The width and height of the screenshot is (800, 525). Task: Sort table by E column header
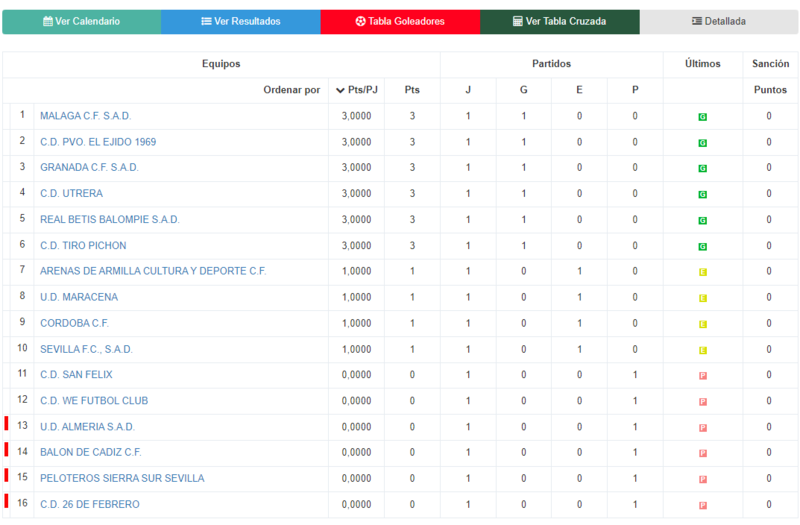[x=579, y=90]
